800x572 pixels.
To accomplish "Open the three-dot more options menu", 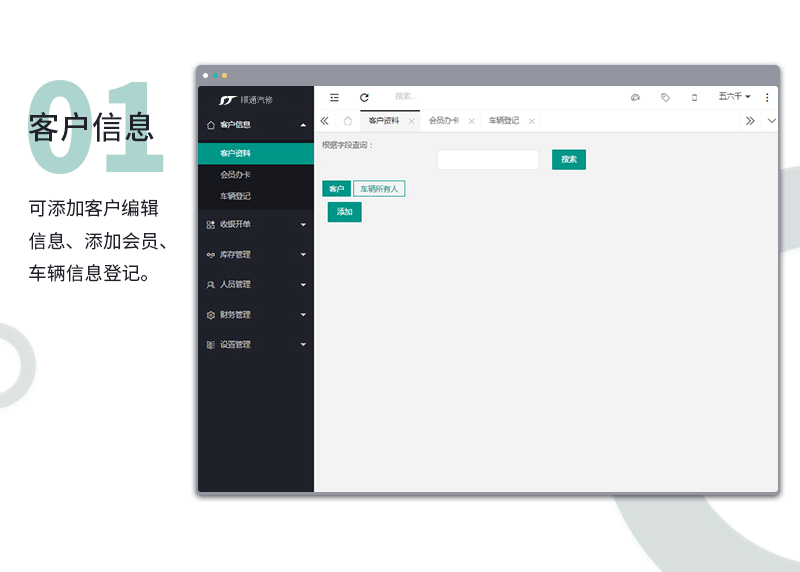I will tap(767, 97).
